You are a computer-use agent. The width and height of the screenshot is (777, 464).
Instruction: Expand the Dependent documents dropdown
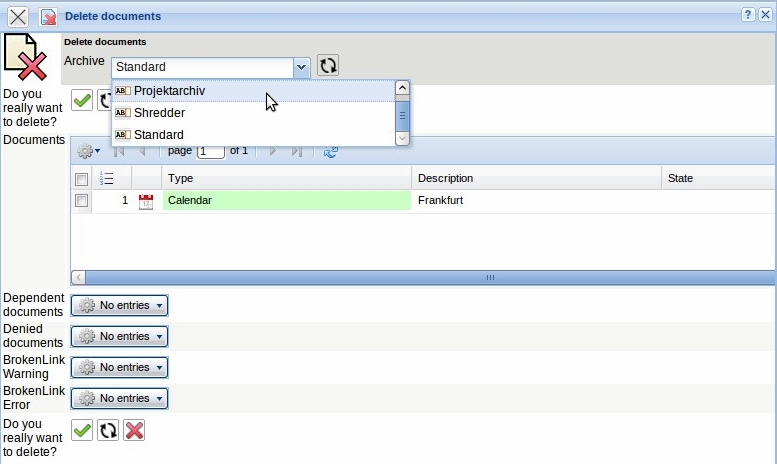coord(119,306)
